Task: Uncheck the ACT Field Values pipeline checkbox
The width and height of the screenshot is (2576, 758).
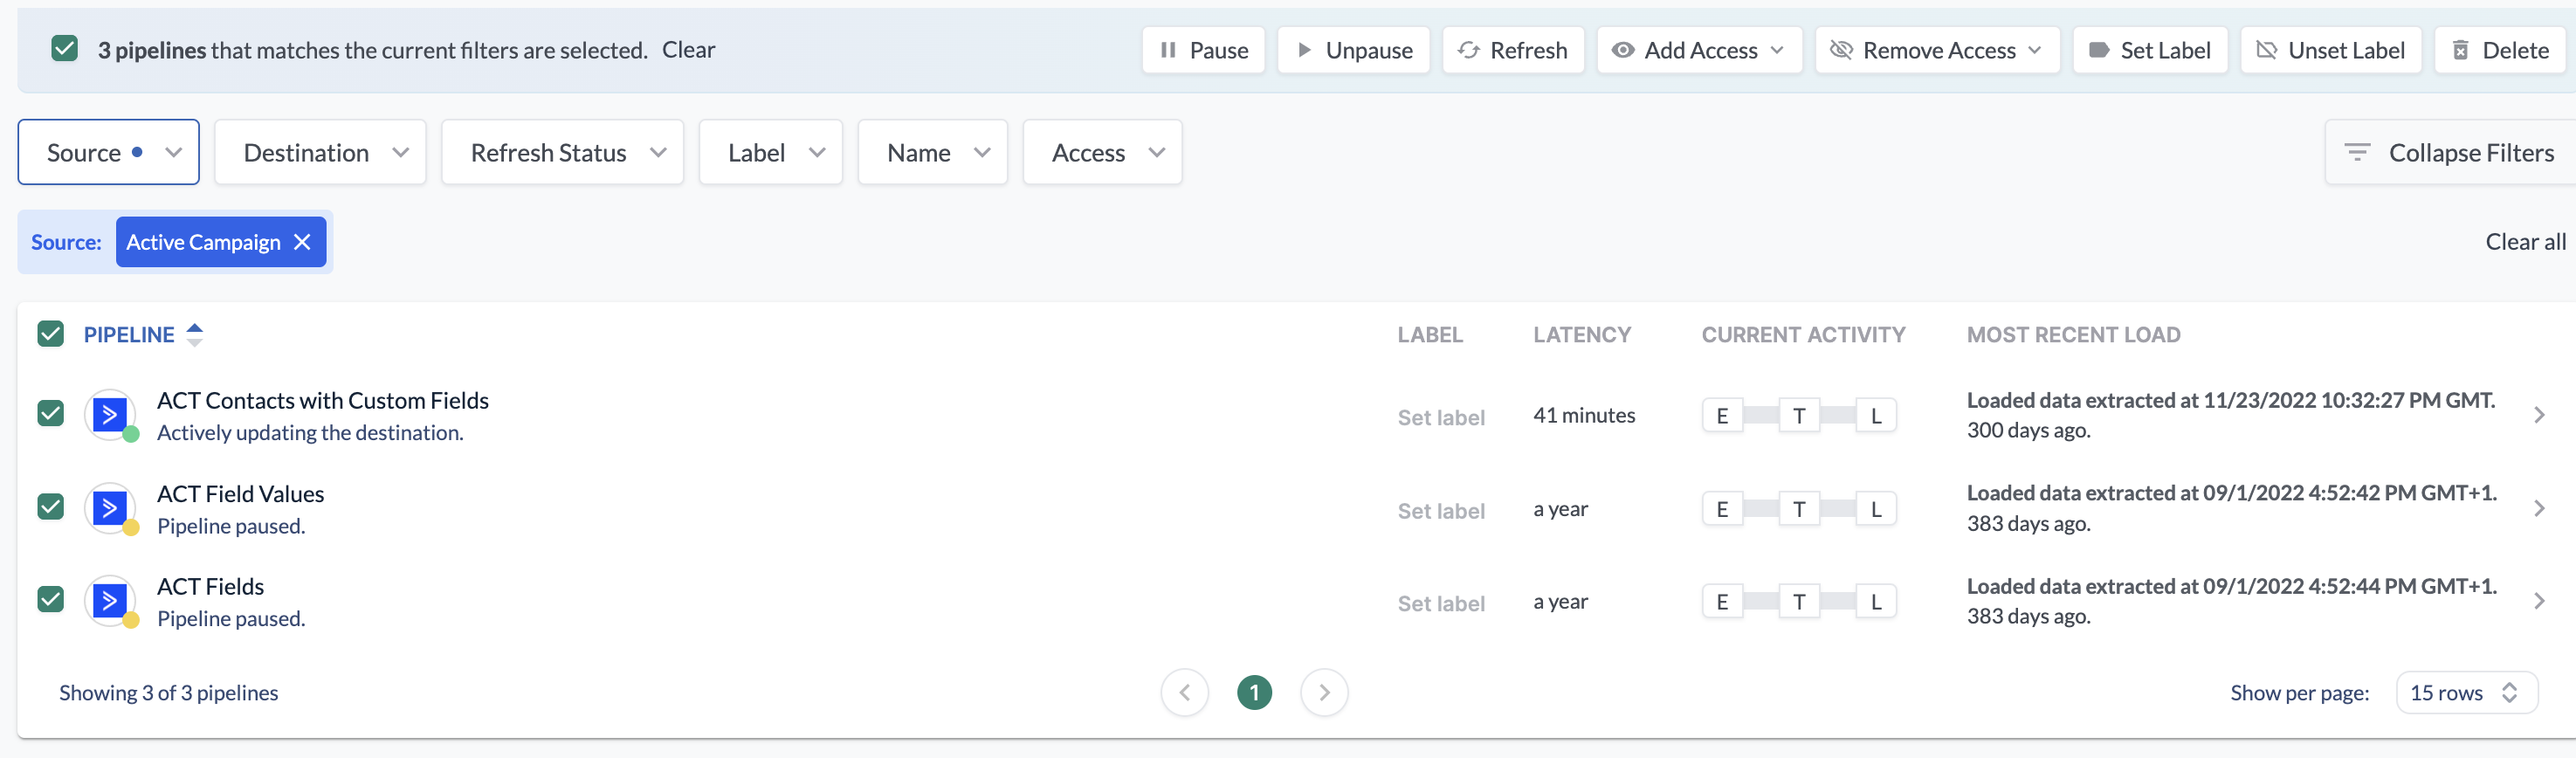Action: point(51,507)
